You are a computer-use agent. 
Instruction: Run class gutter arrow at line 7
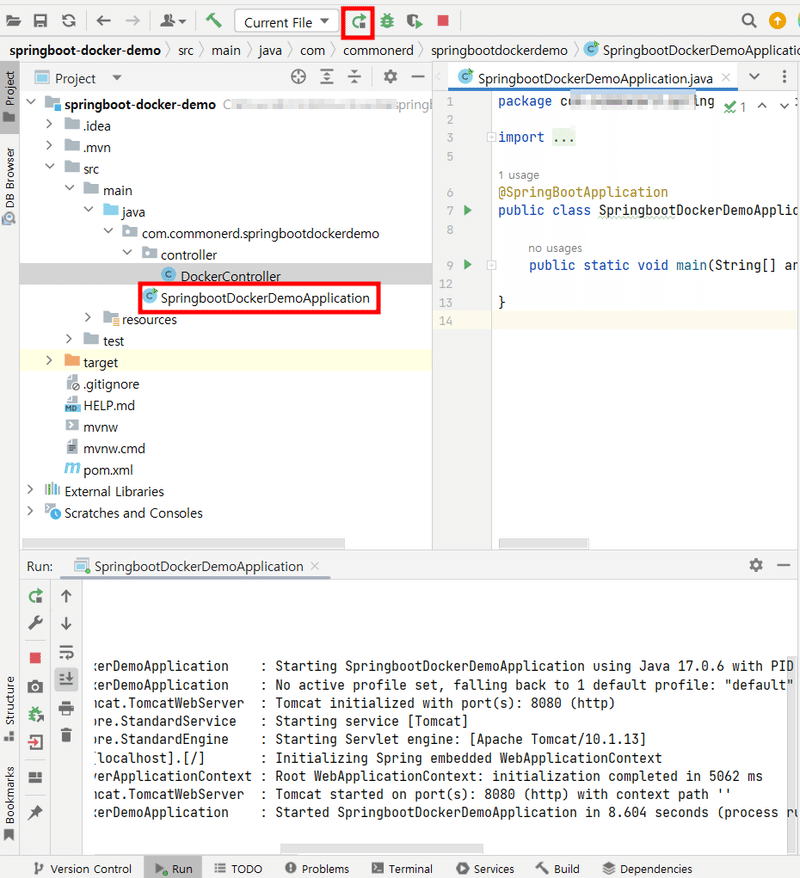[468, 211]
